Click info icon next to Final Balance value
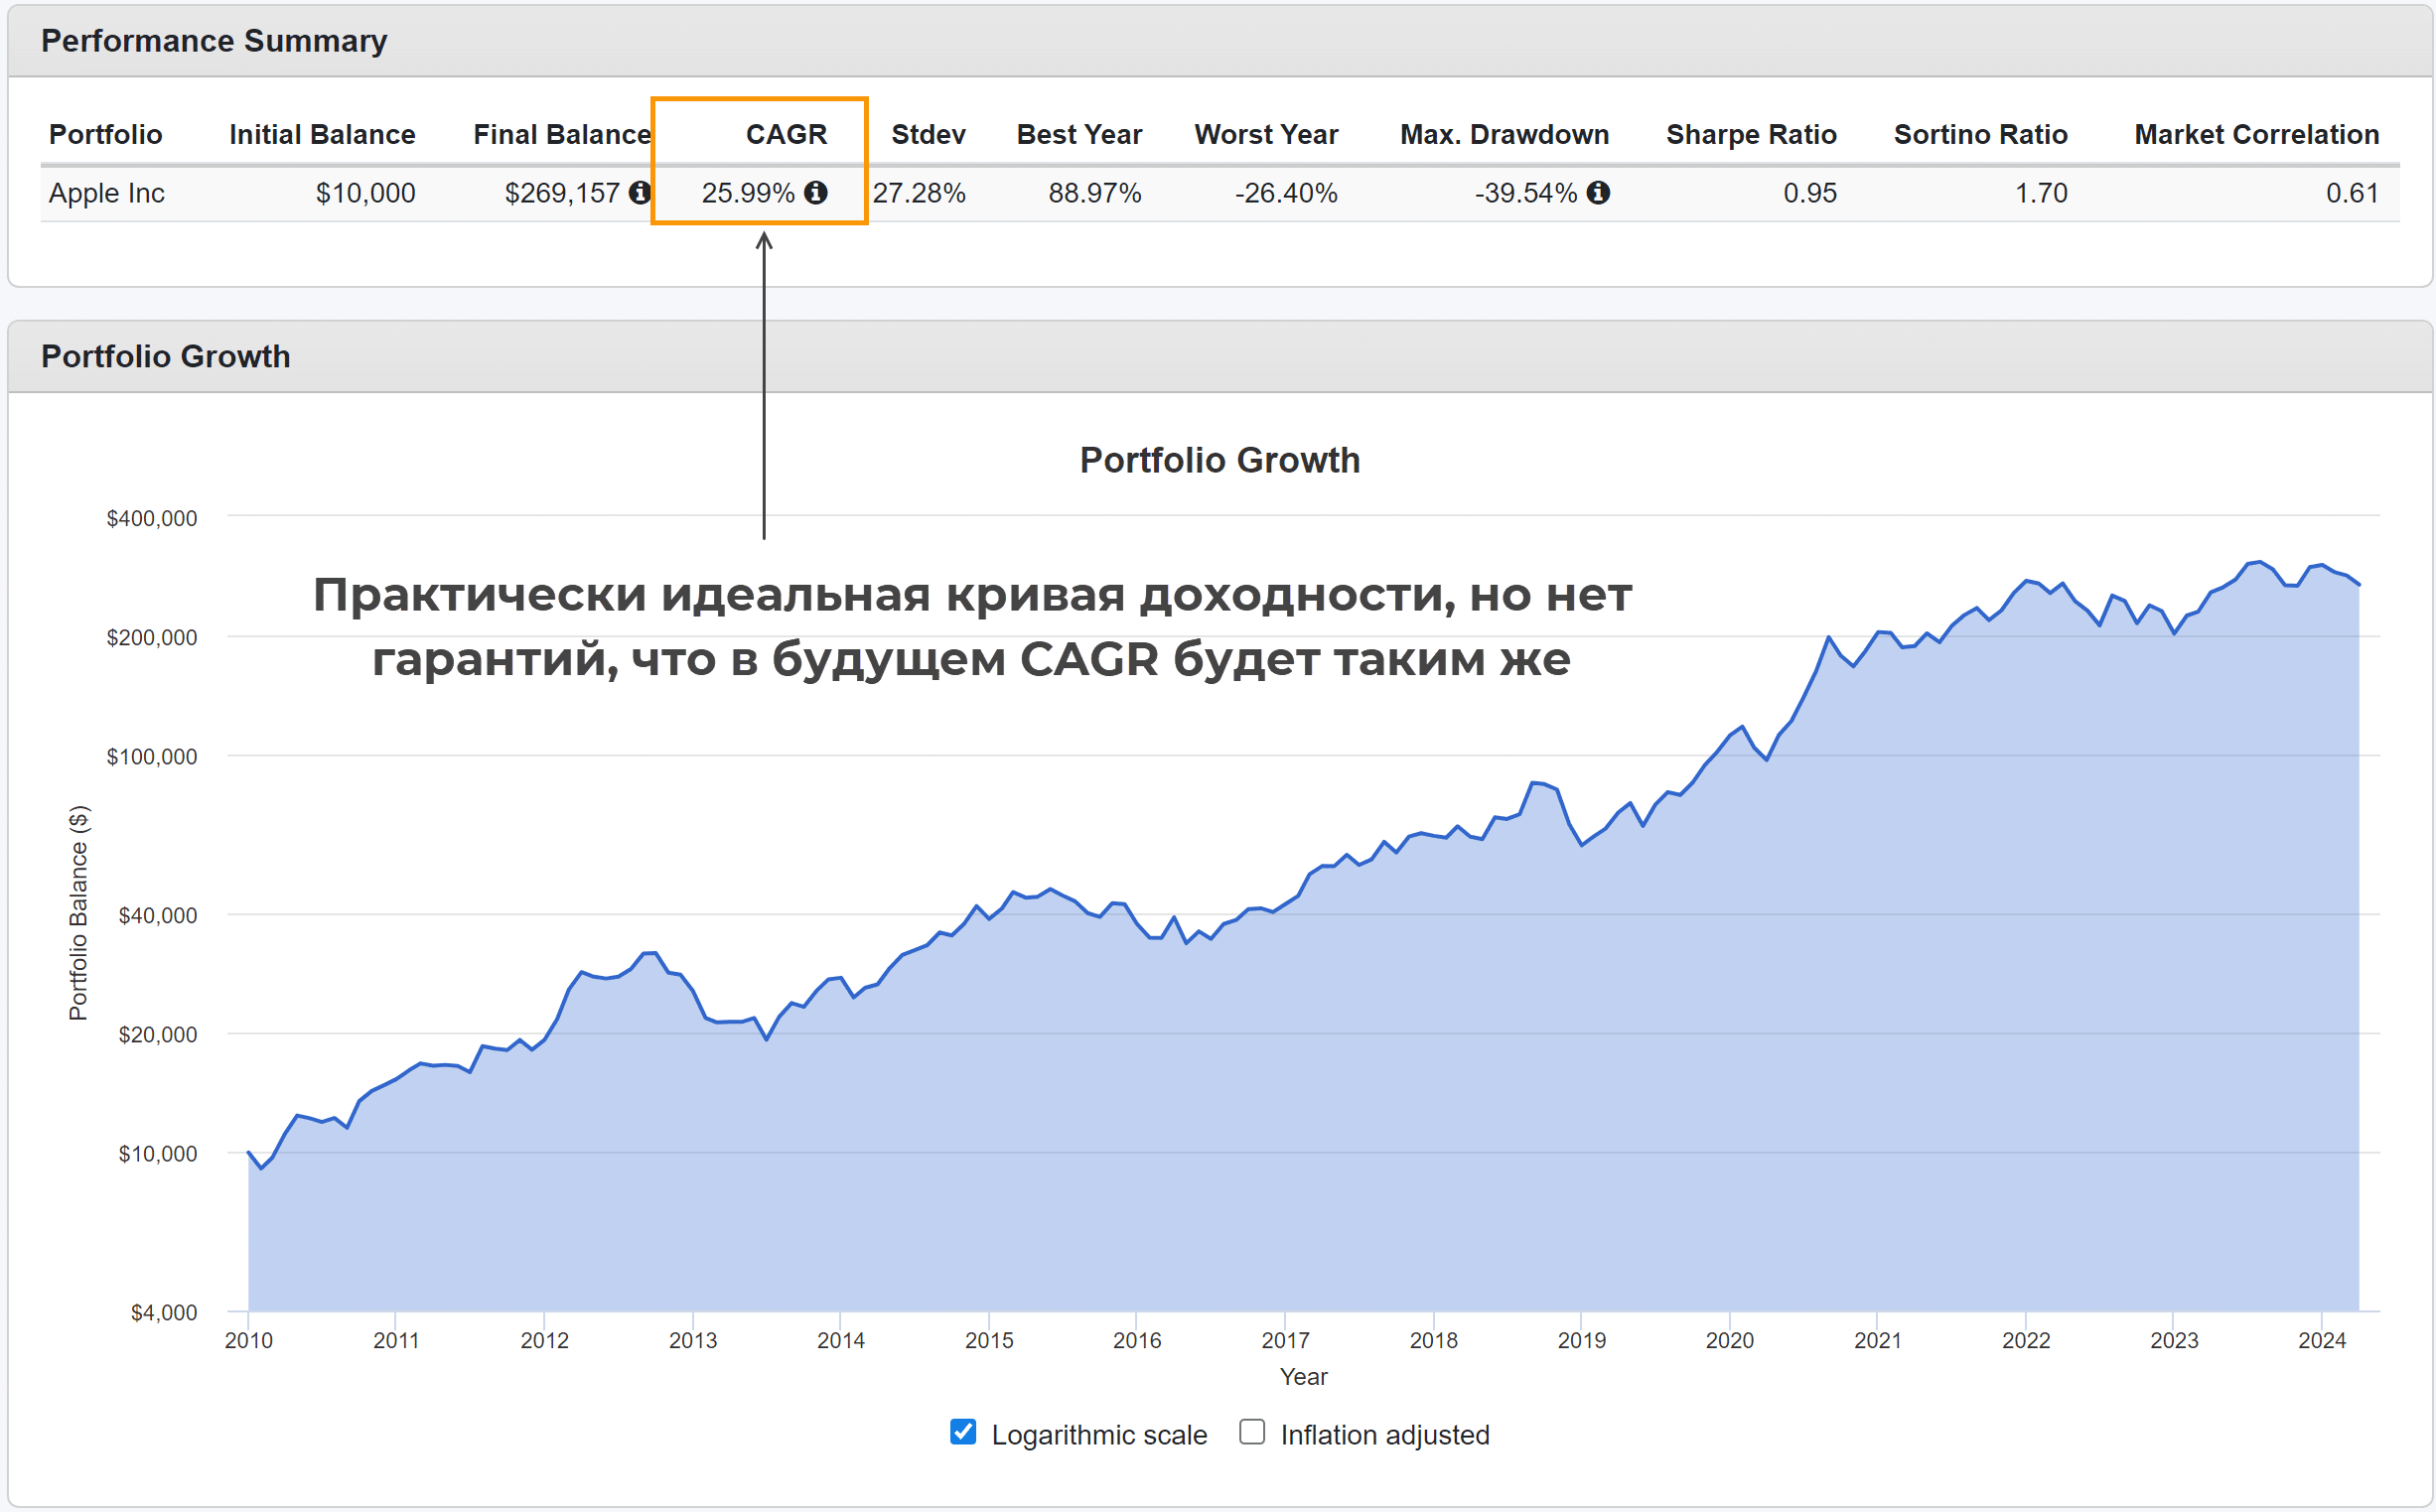This screenshot has height=1512, width=2436. 639,193
